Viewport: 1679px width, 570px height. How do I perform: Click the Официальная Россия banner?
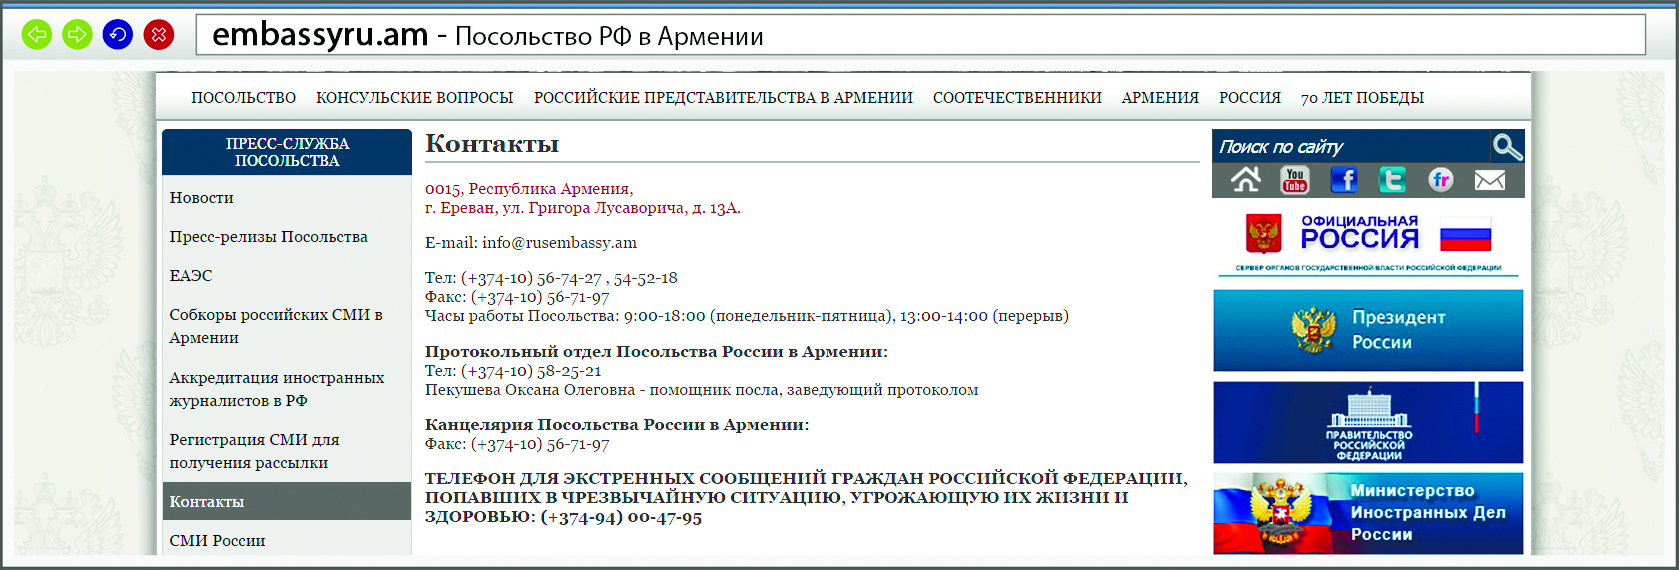pyautogui.click(x=1368, y=243)
